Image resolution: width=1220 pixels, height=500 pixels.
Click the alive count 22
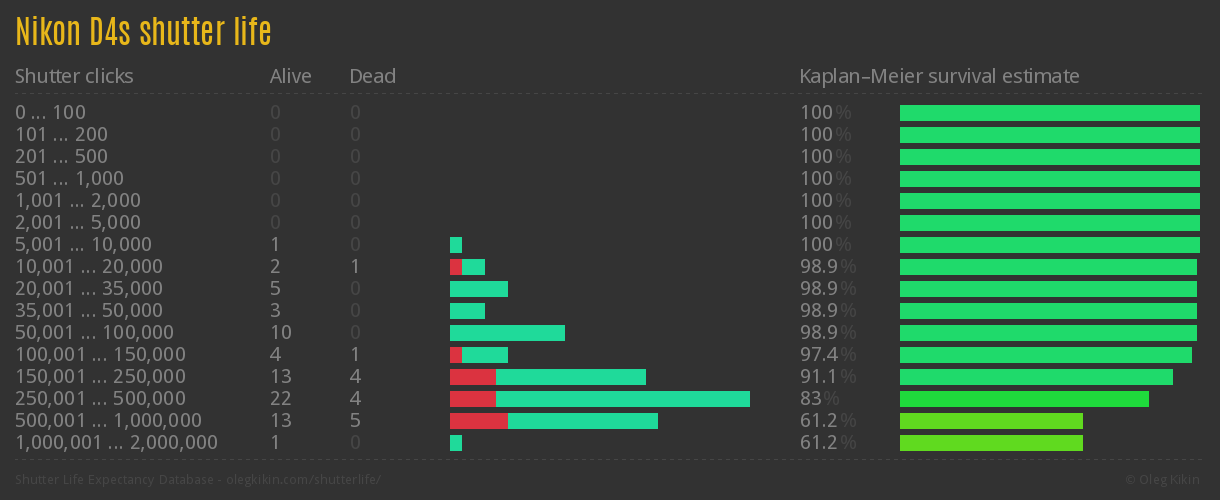pyautogui.click(x=280, y=399)
